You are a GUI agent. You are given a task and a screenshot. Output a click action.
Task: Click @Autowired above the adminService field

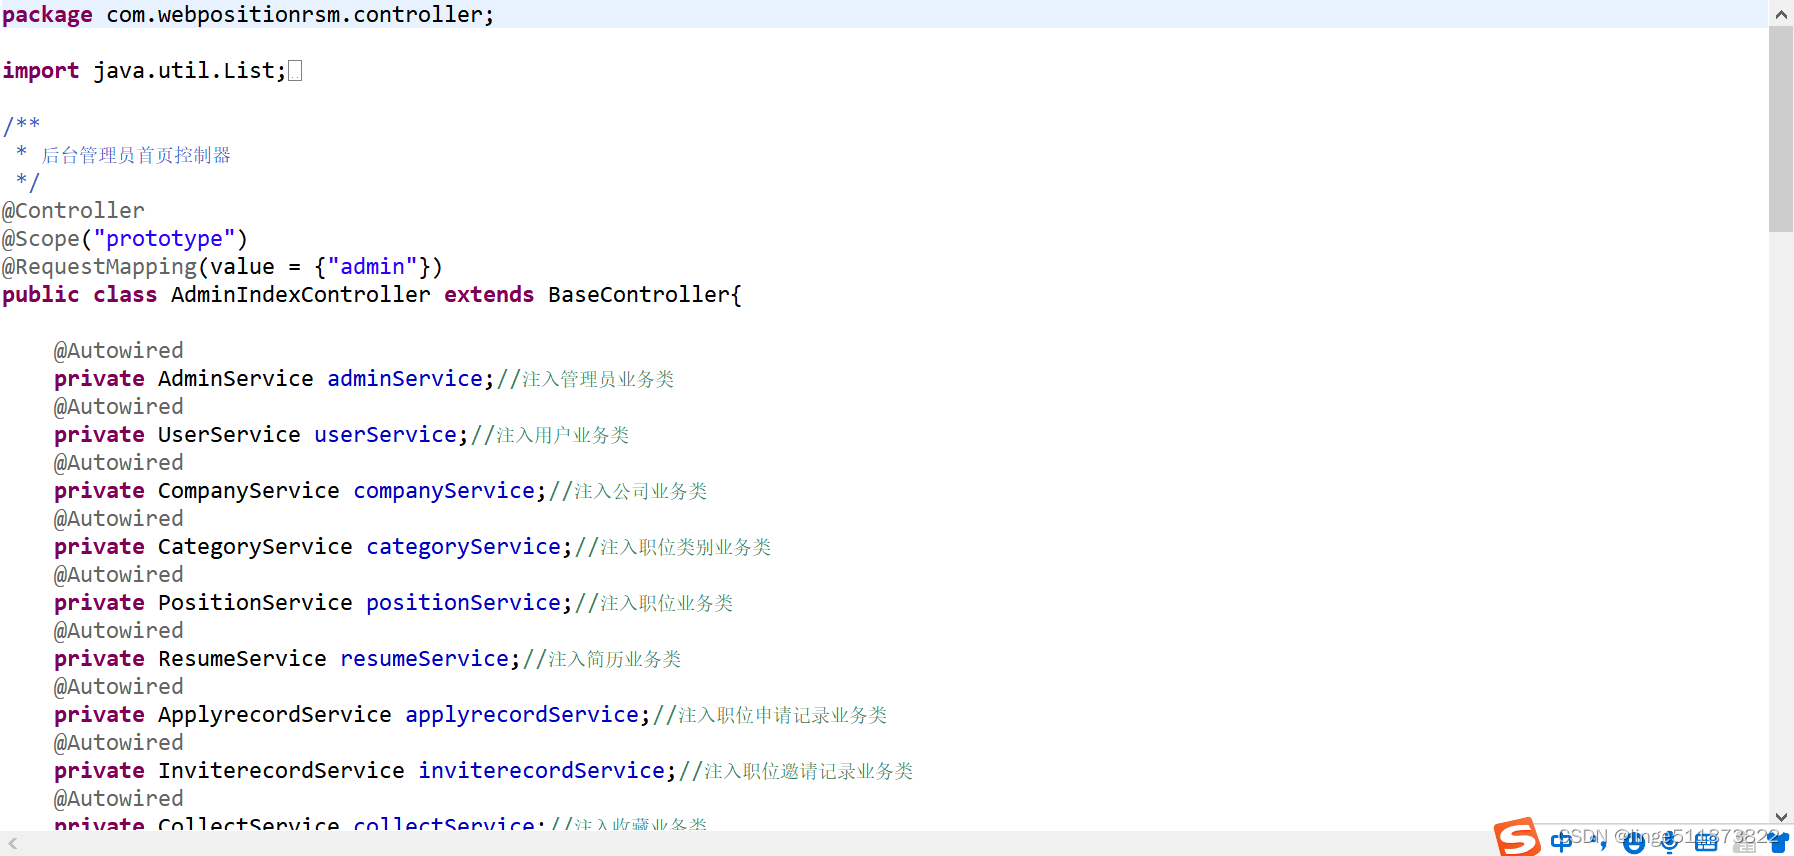[119, 351]
